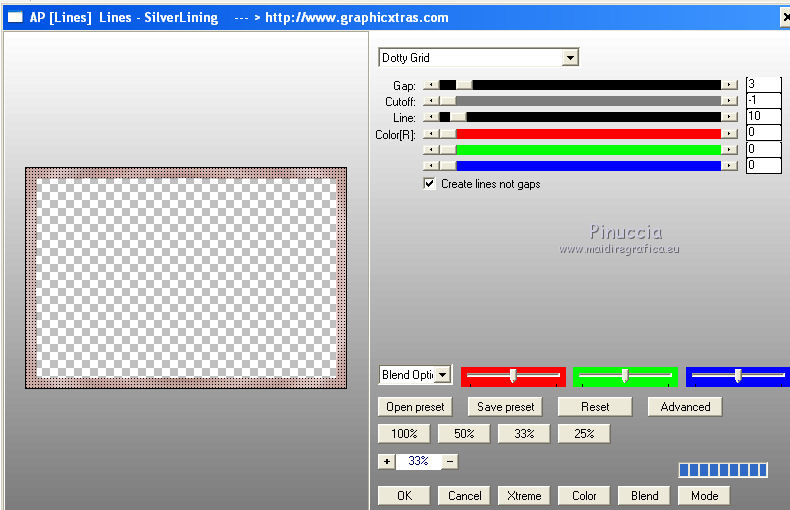Click OK to apply the filter

[404, 496]
